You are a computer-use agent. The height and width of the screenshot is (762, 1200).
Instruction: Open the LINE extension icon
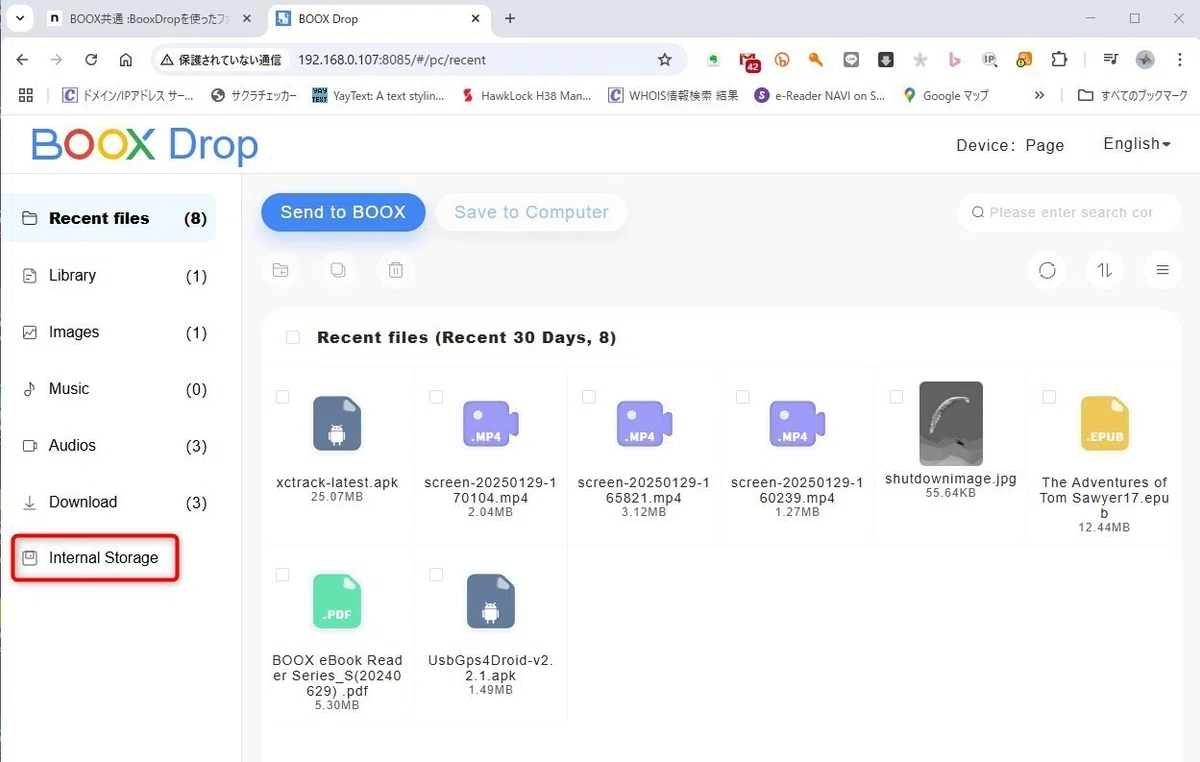[x=851, y=60]
